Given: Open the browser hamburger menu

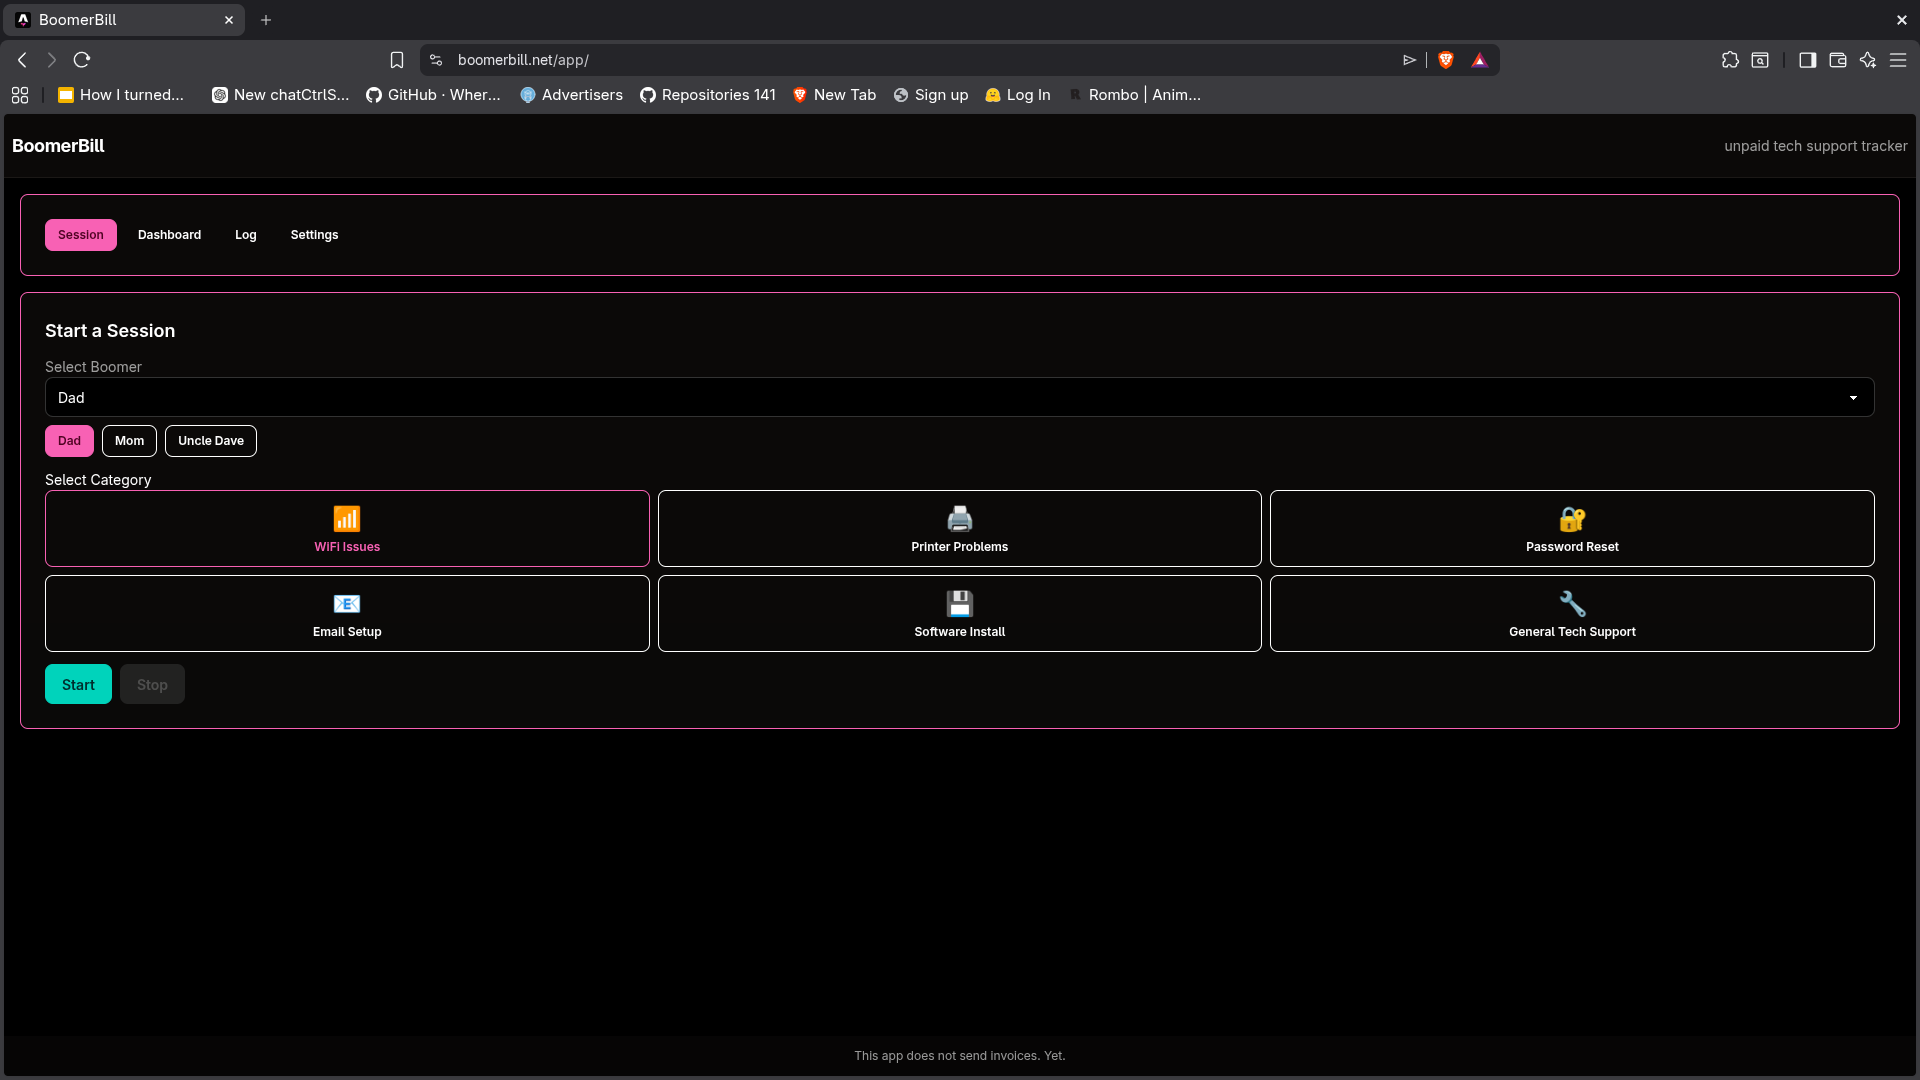Looking at the screenshot, I should 1898,60.
